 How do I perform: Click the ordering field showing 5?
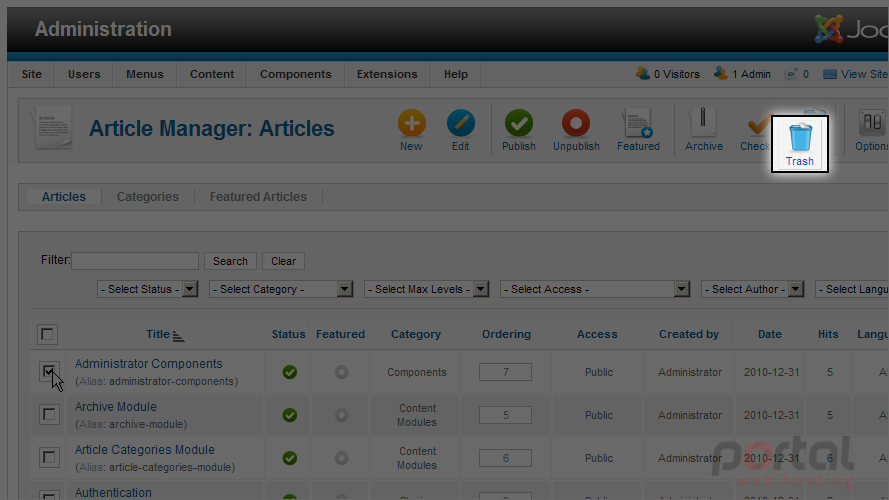(x=505, y=415)
